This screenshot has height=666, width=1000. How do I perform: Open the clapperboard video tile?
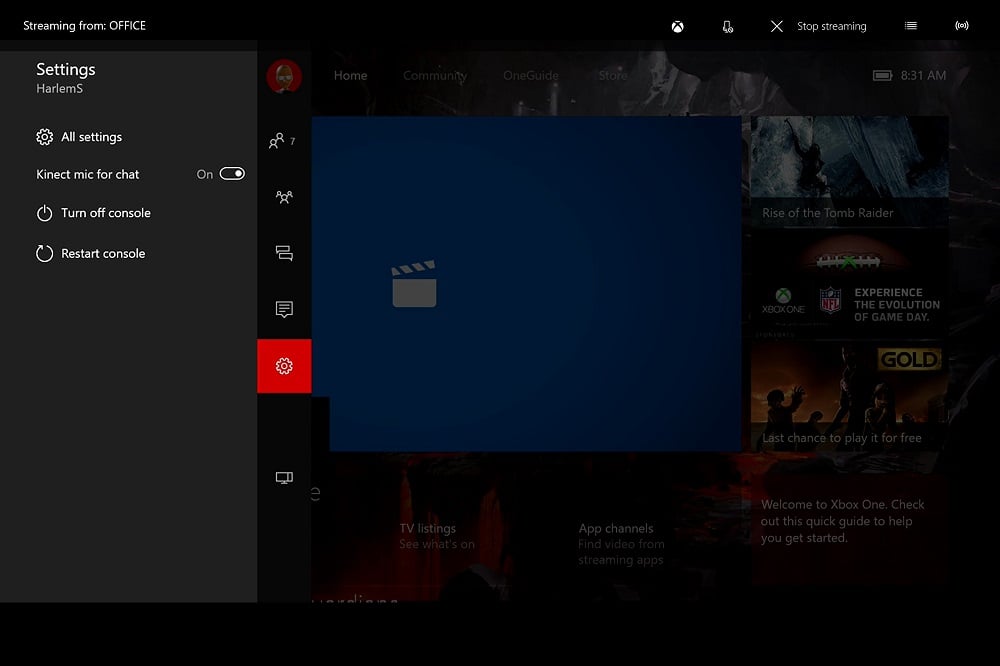point(527,284)
